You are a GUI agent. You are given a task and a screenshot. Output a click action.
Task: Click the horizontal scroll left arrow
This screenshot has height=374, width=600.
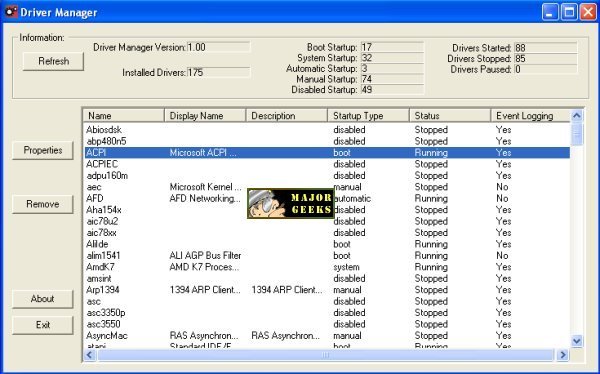[x=90, y=355]
